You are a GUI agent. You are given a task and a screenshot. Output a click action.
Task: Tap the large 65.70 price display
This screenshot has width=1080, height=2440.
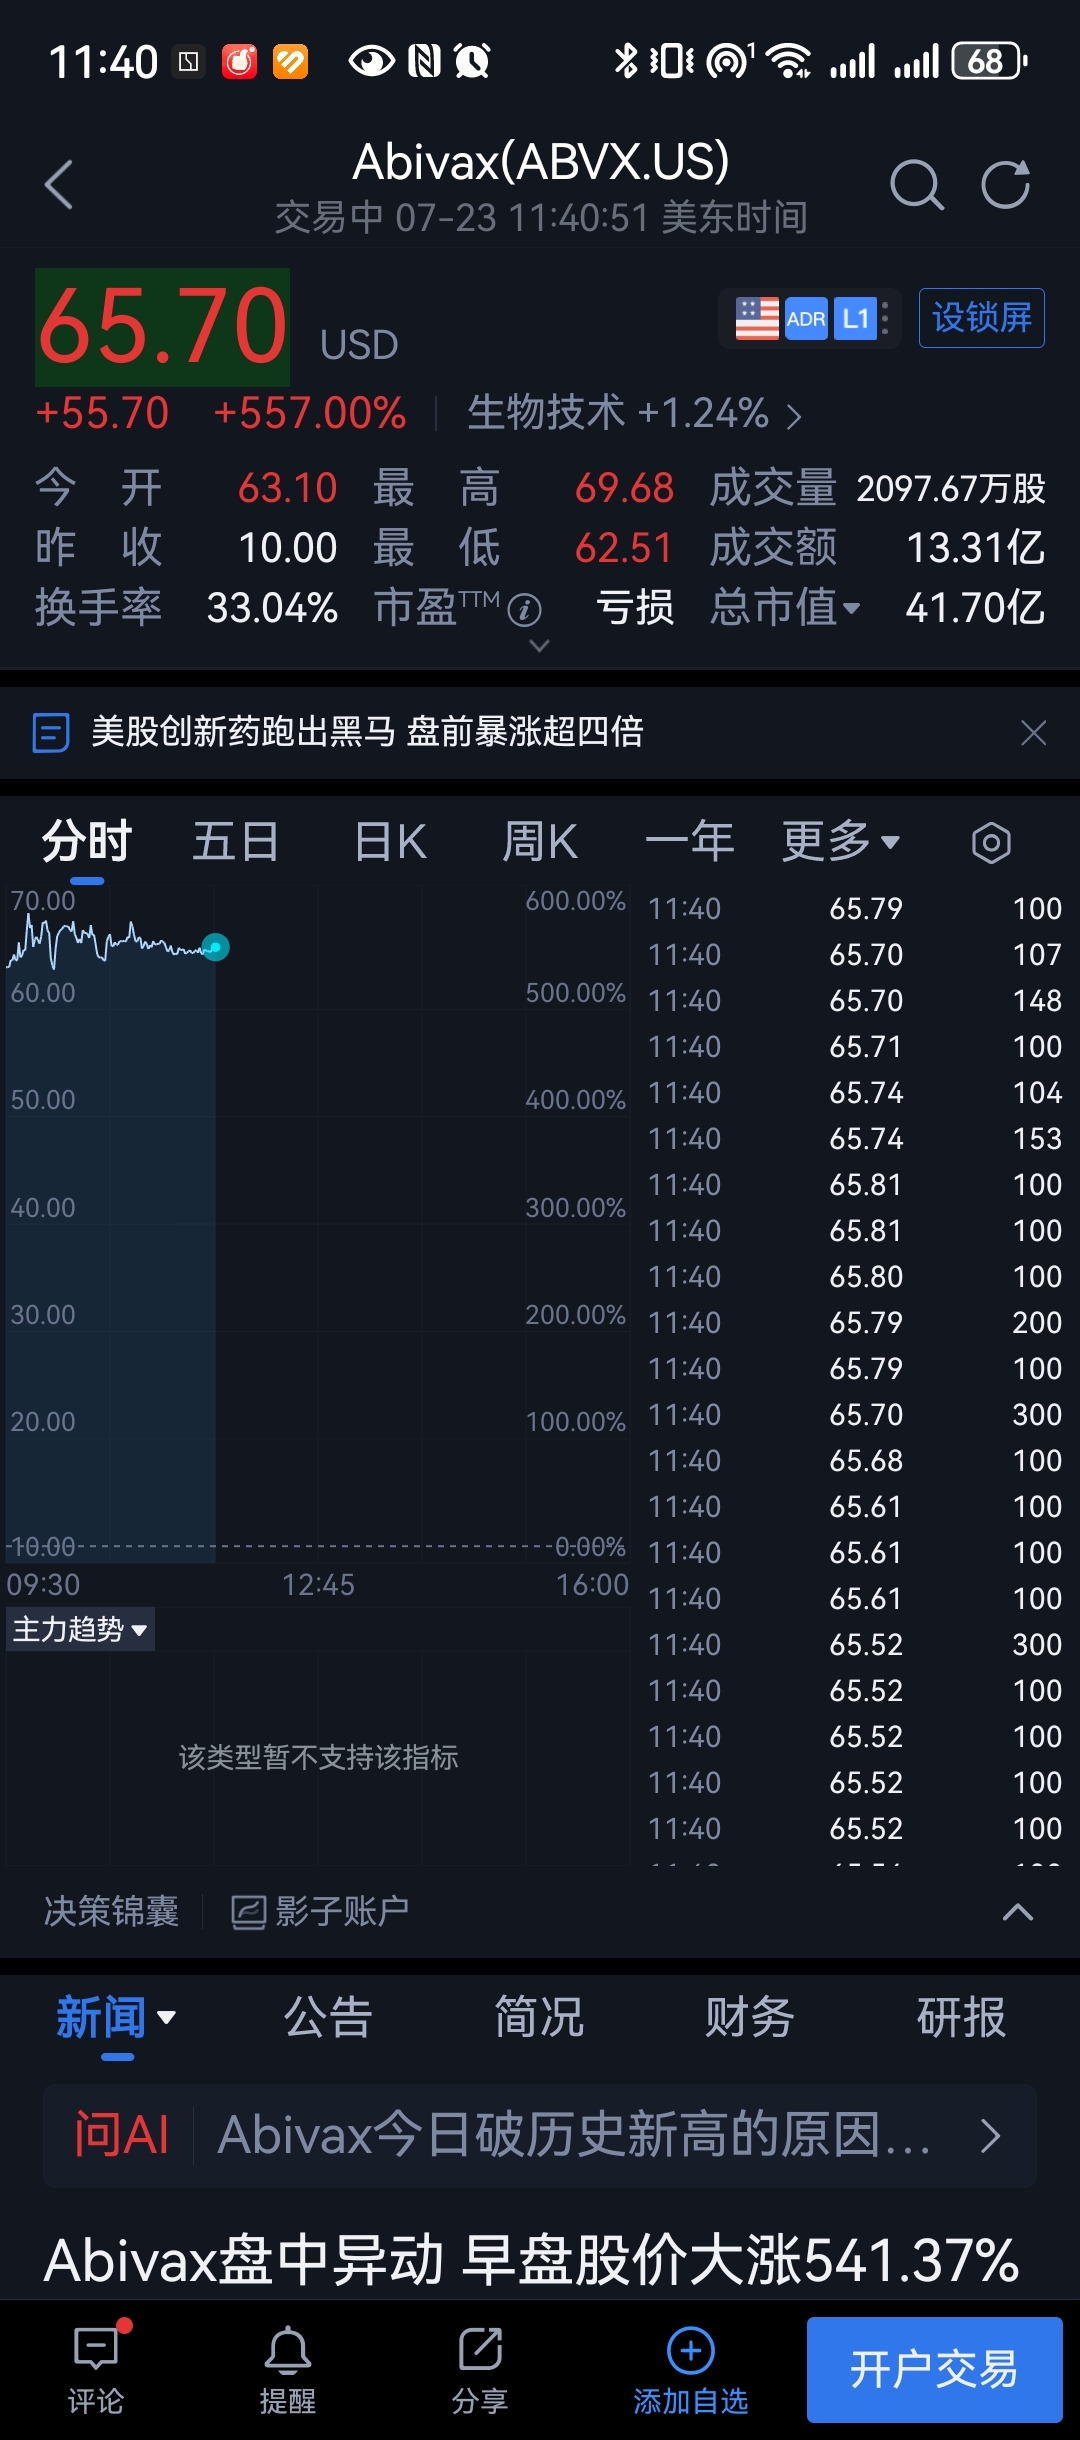[x=162, y=327]
